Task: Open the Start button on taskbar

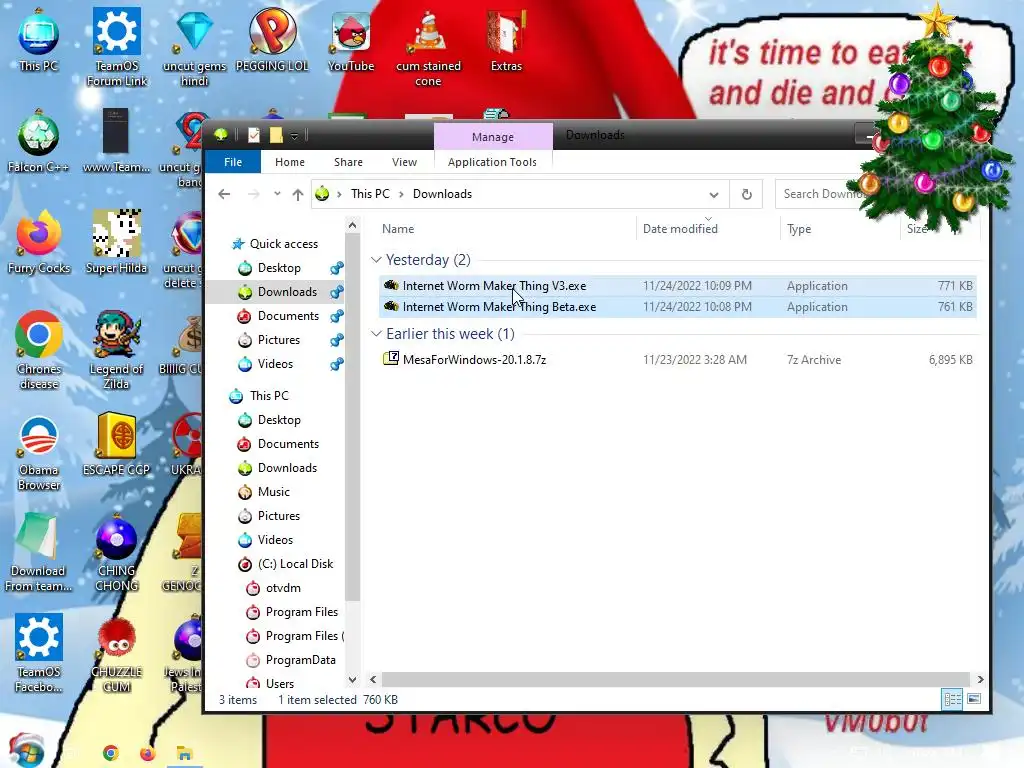Action: pyautogui.click(x=26, y=750)
